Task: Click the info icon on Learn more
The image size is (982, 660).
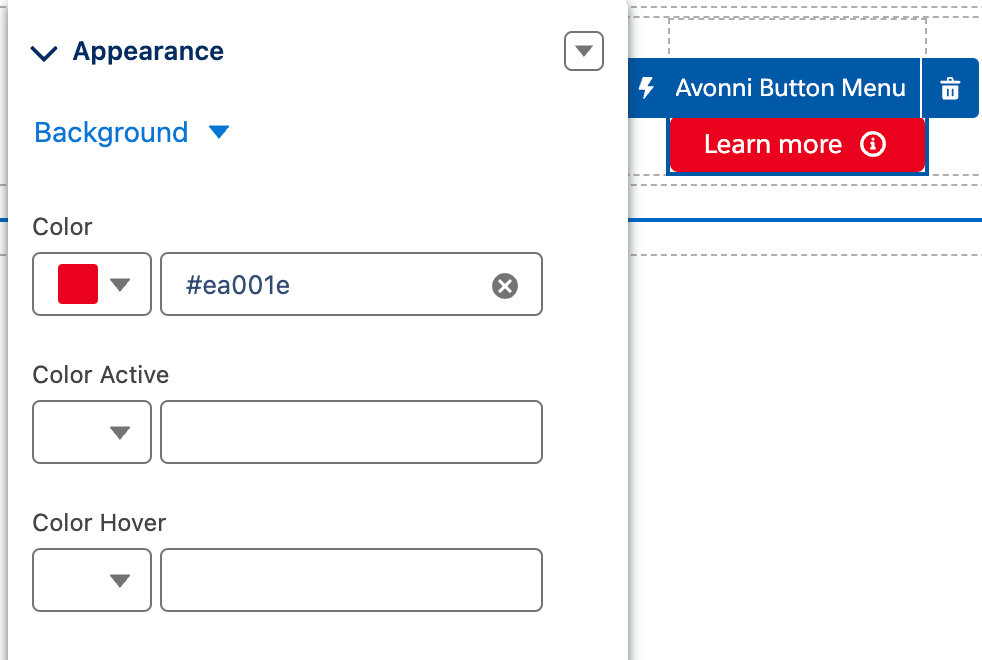Action: click(873, 145)
